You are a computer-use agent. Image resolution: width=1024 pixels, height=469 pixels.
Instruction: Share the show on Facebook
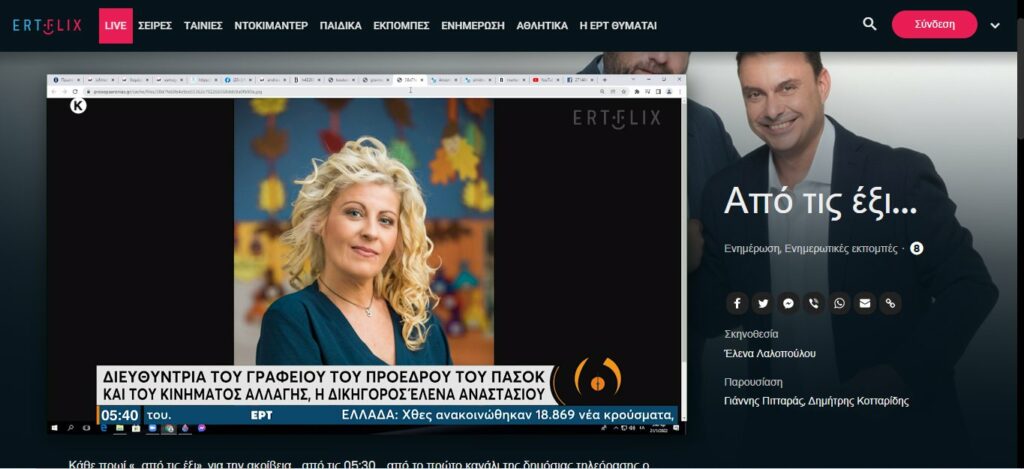coord(736,303)
